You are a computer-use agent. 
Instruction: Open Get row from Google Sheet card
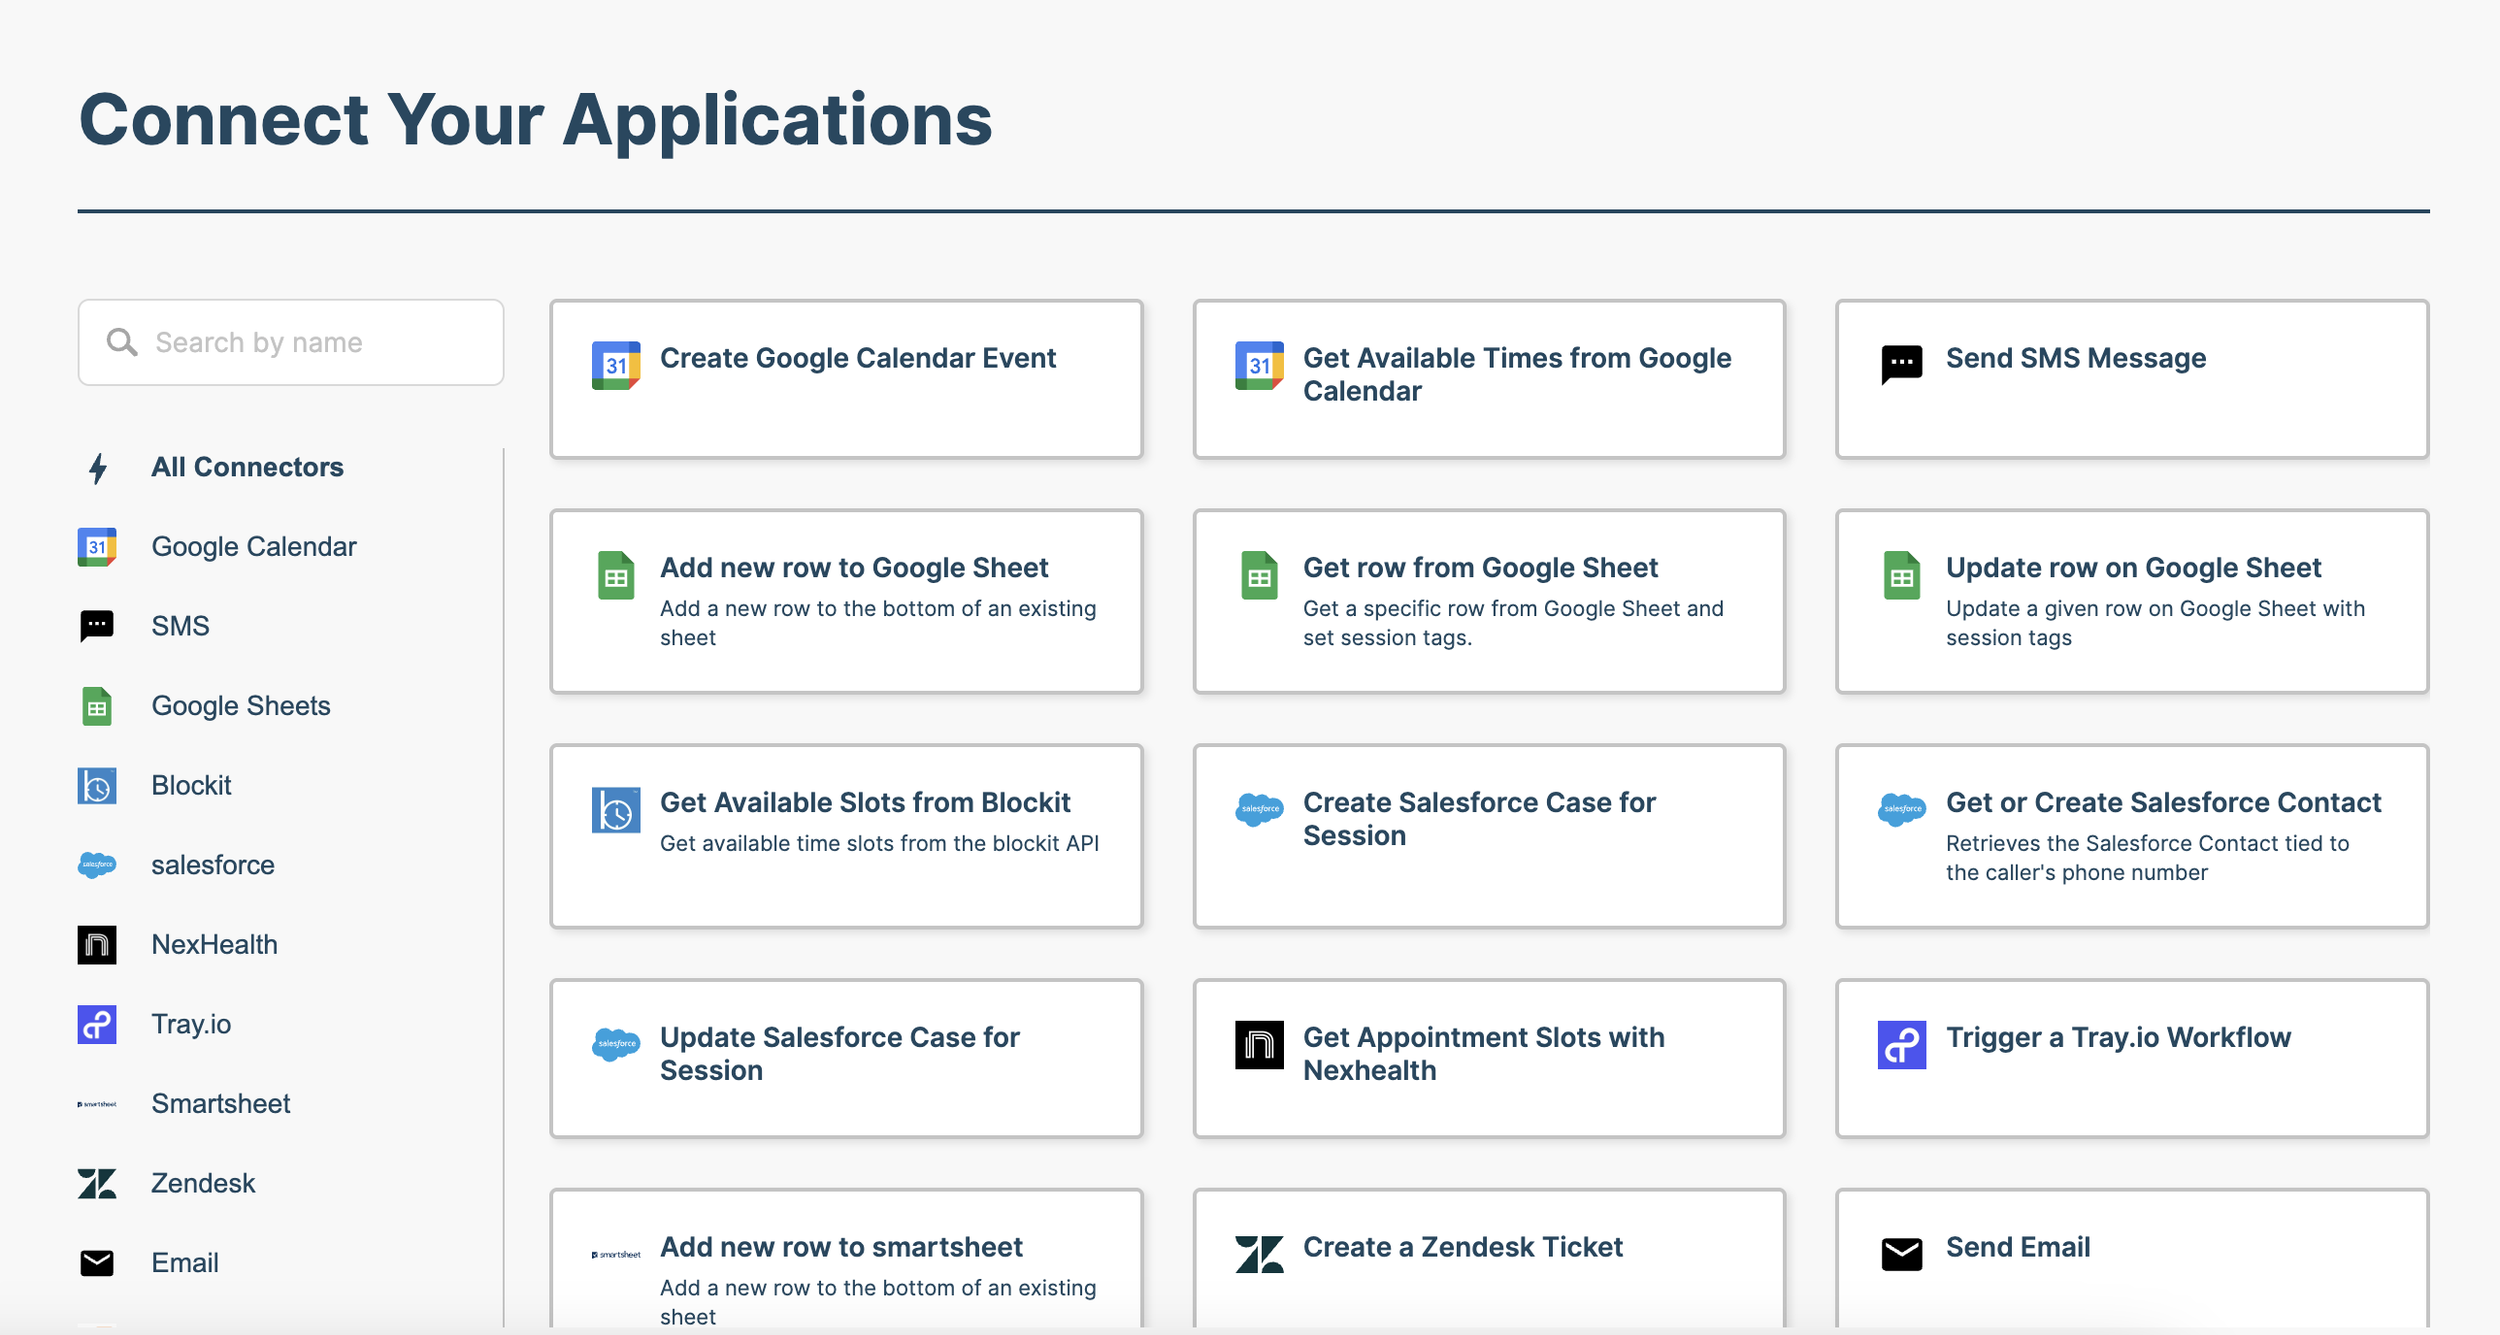pos(1488,601)
